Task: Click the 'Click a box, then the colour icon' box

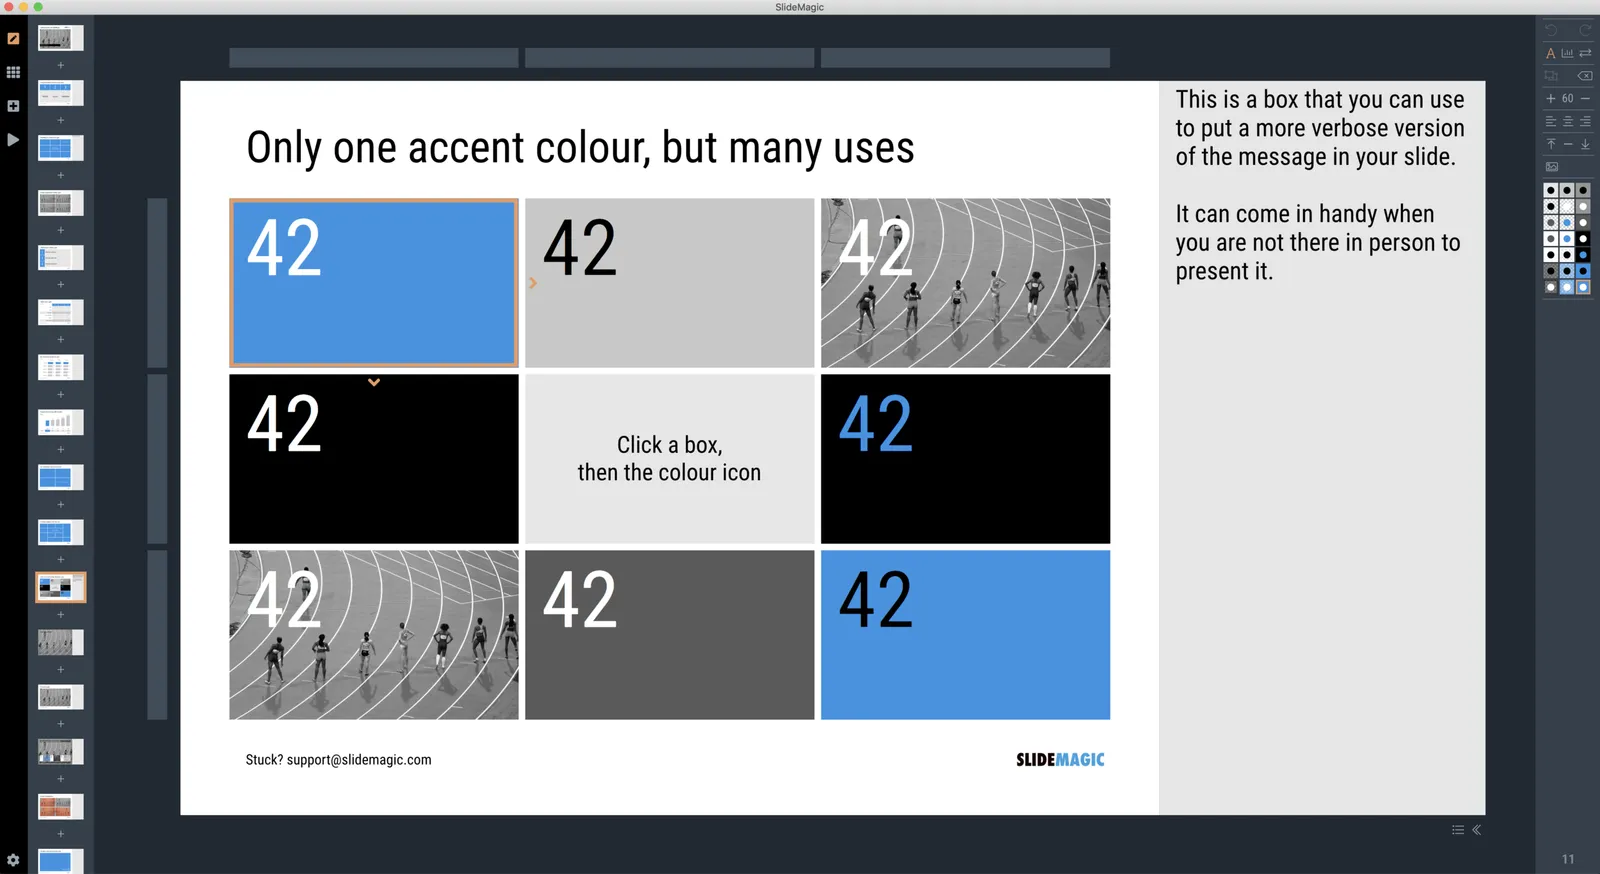Action: tap(670, 459)
